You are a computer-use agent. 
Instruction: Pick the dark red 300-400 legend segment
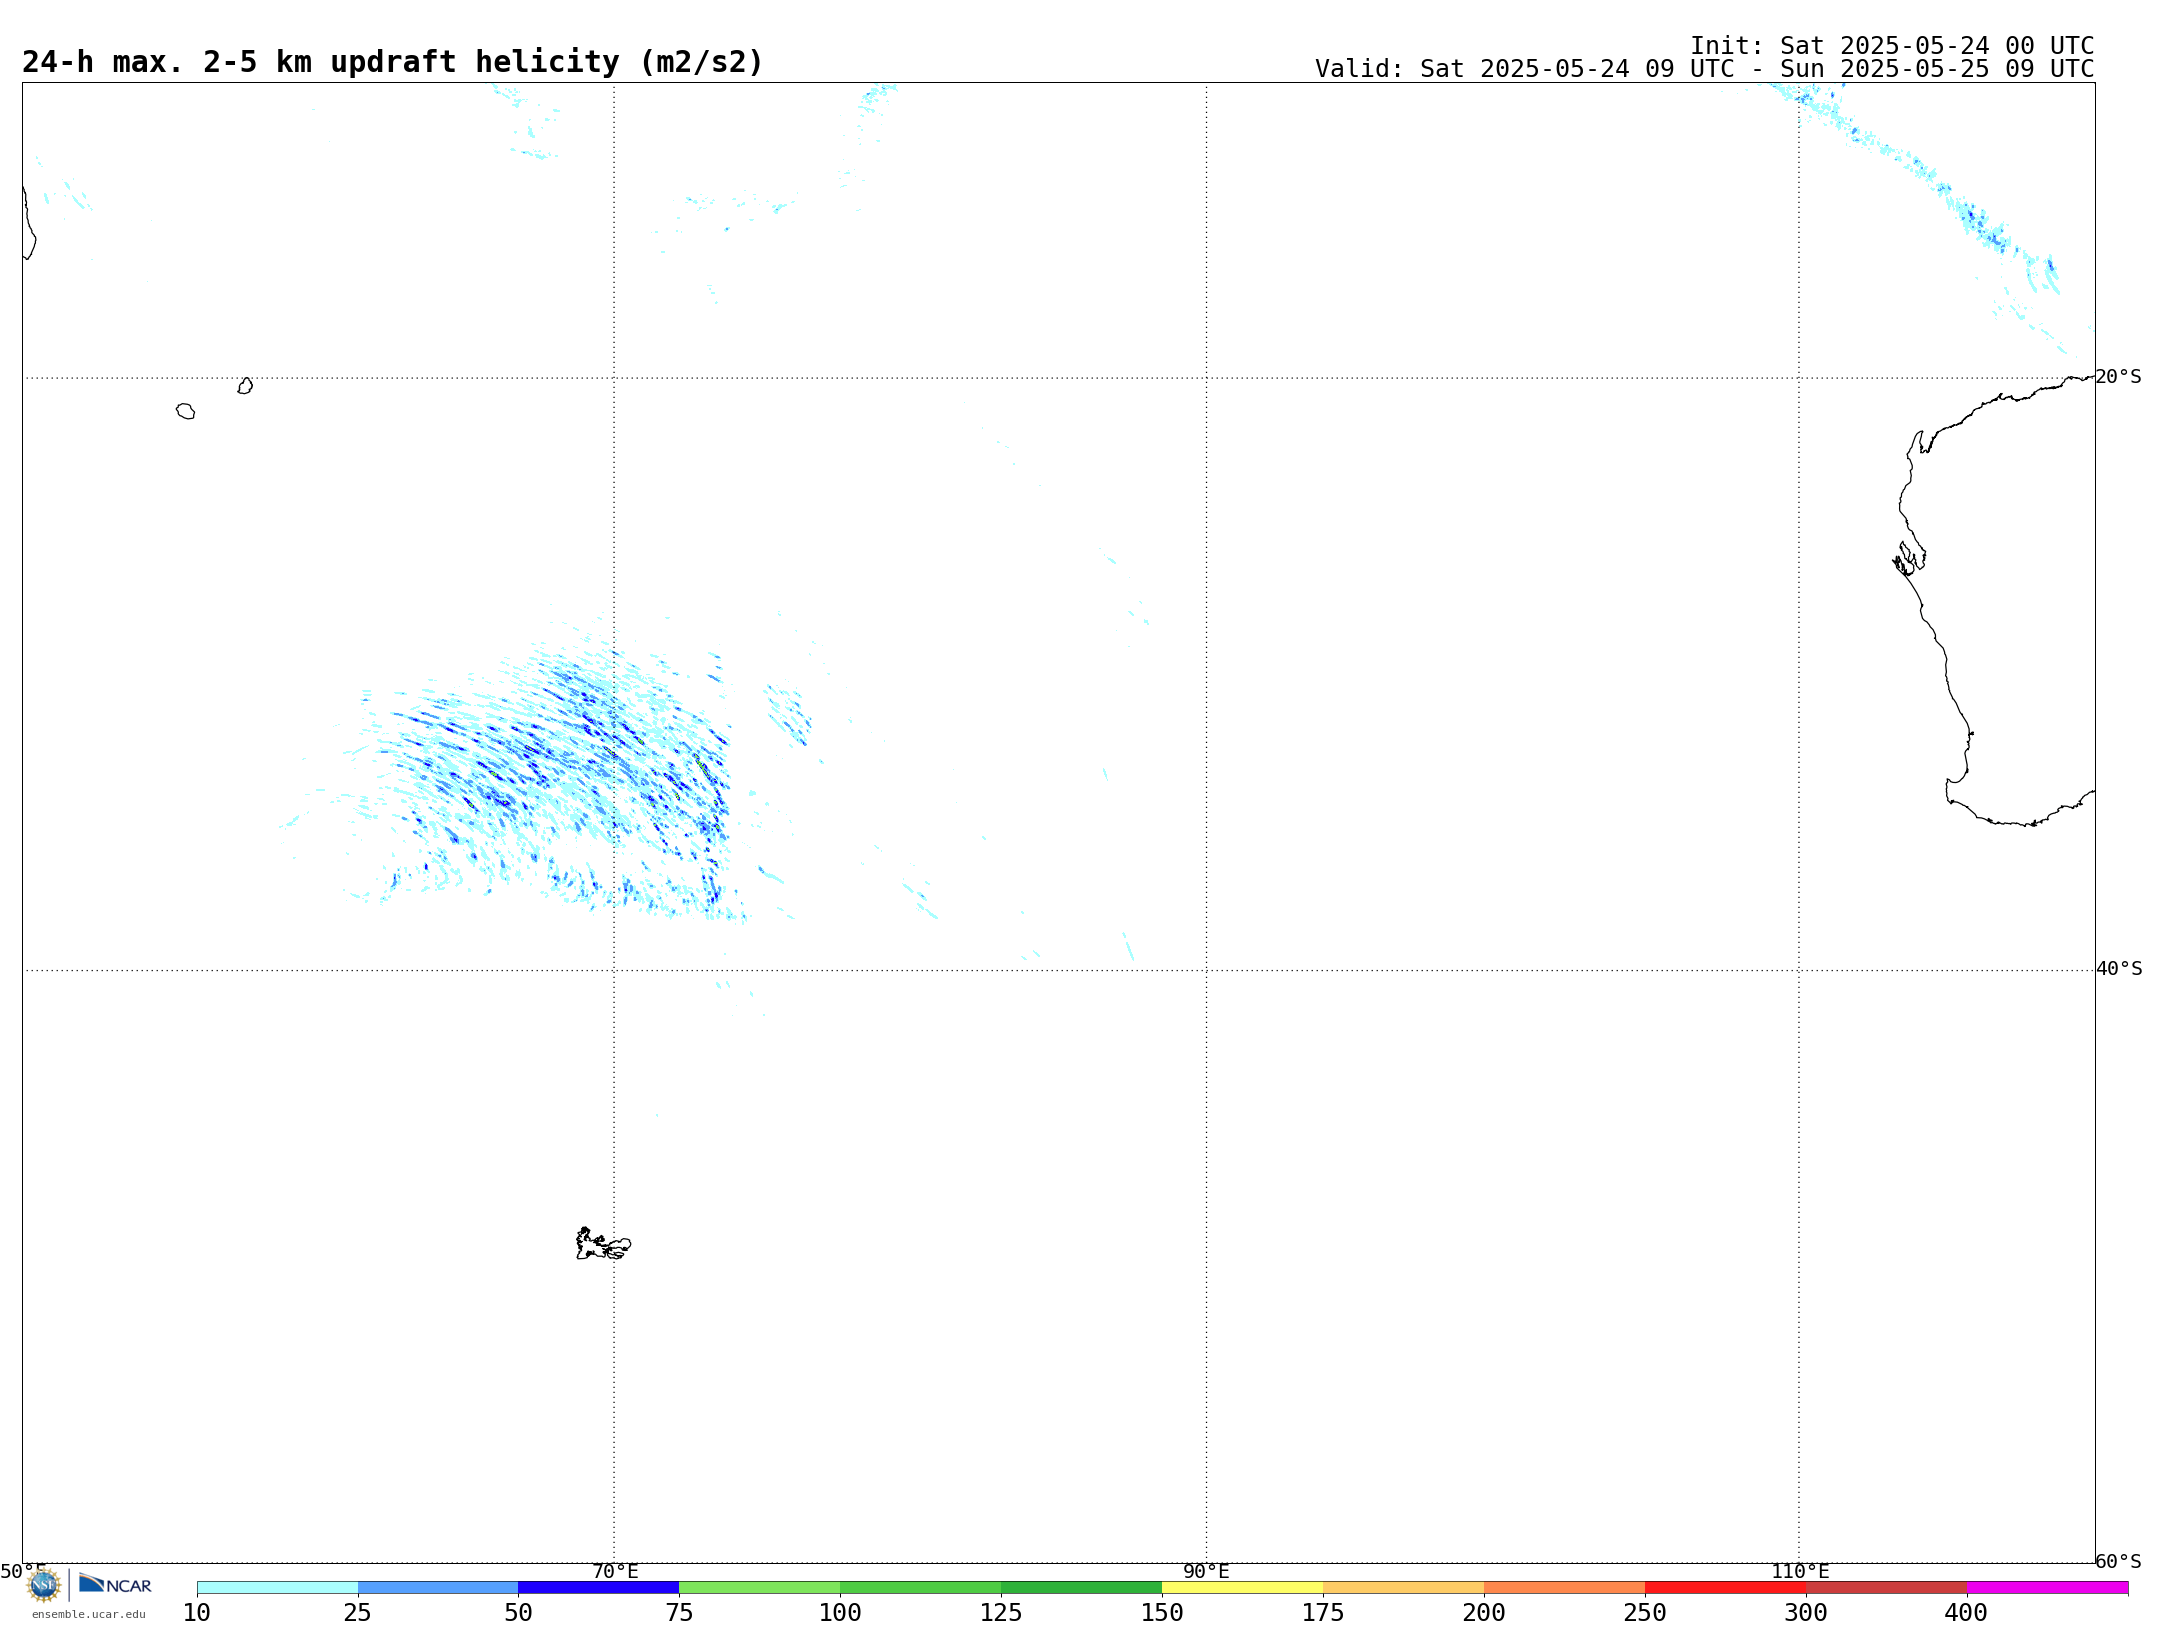(1887, 1587)
